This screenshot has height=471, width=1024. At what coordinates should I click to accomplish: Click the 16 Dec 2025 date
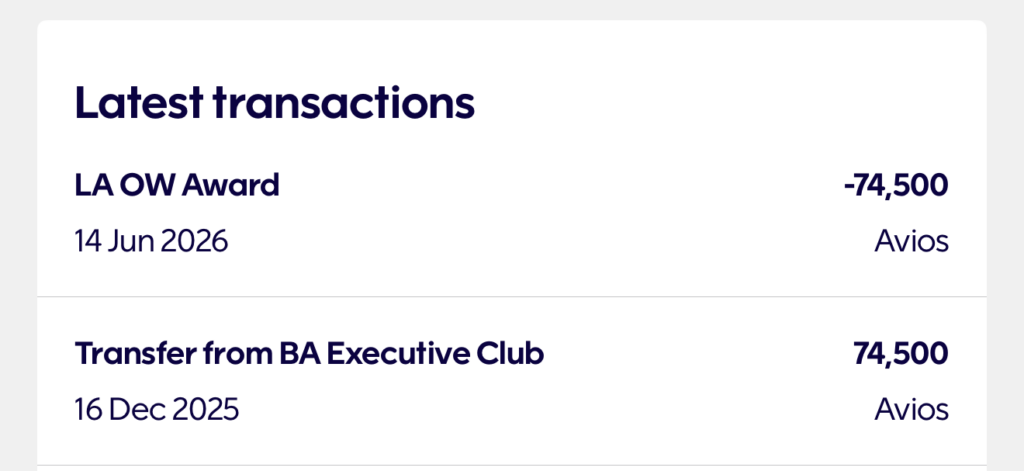point(157,409)
